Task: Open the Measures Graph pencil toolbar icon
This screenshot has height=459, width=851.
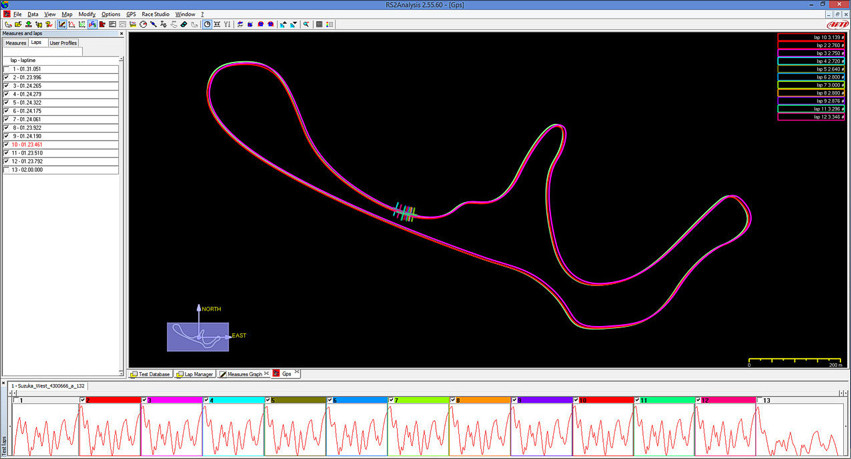Action: tap(62, 24)
